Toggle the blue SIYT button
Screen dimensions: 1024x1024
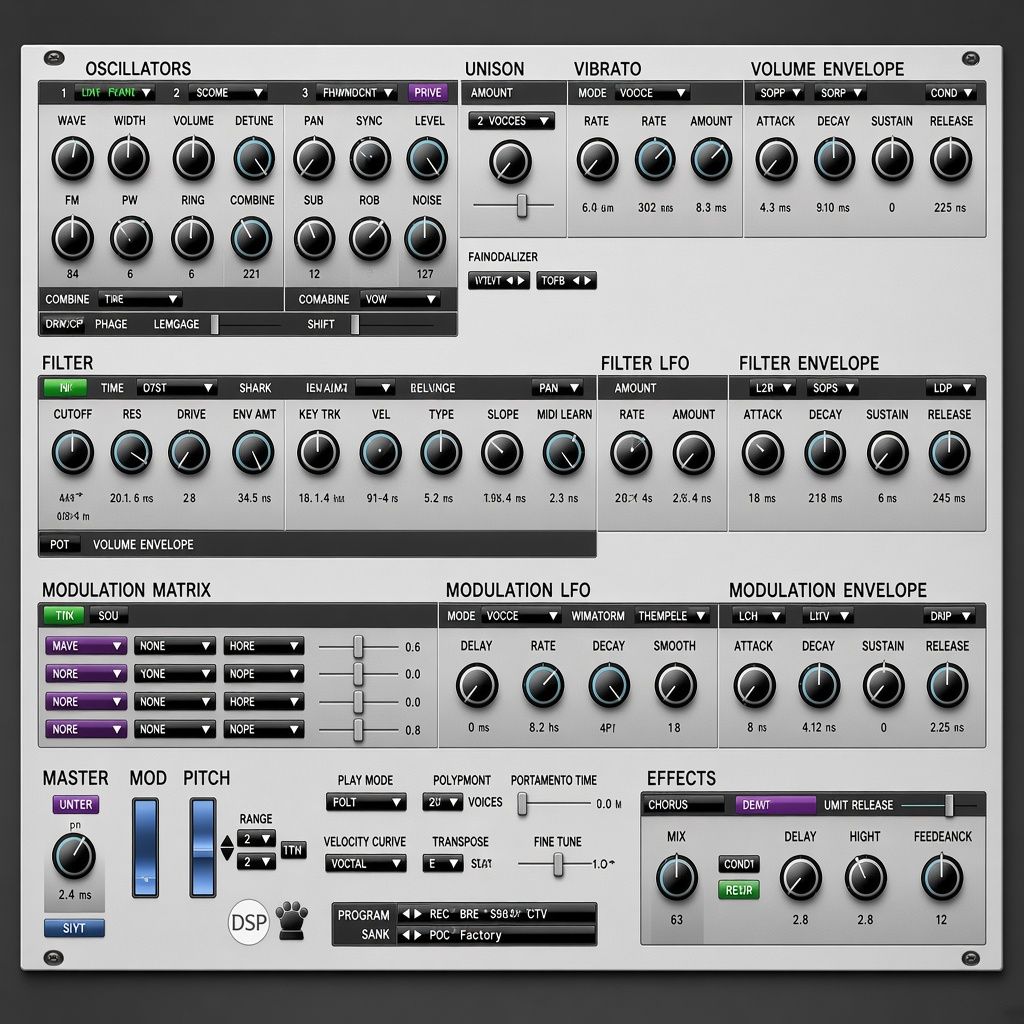(74, 928)
